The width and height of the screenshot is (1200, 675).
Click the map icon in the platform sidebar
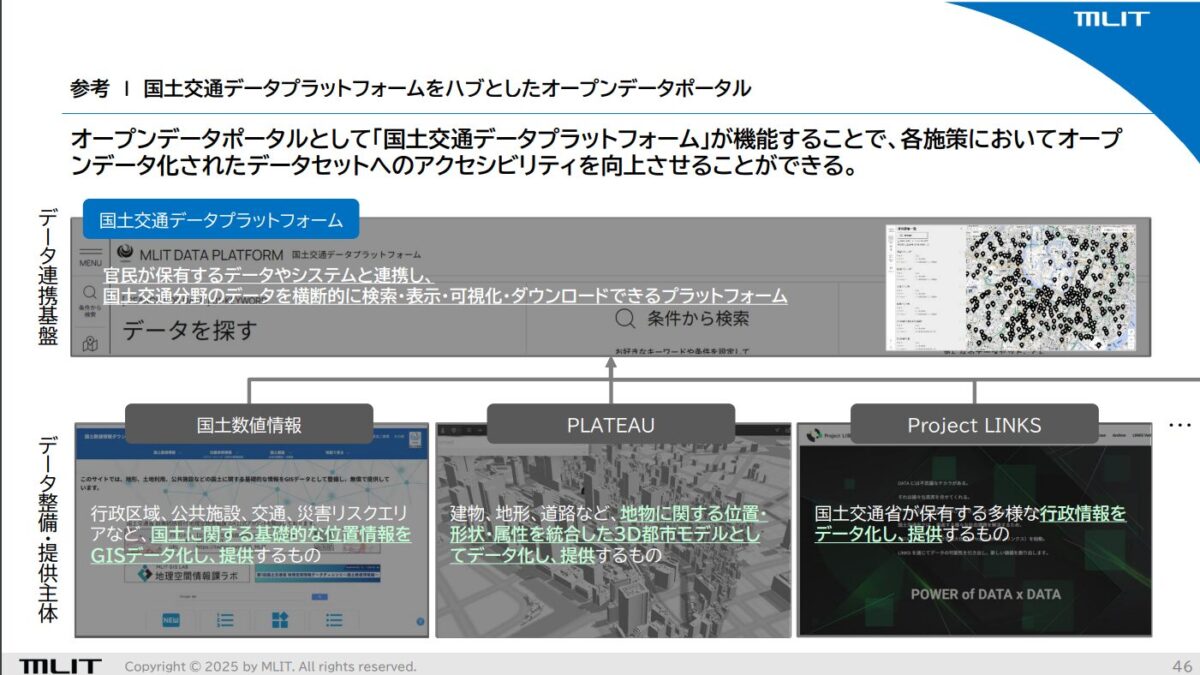click(x=90, y=344)
